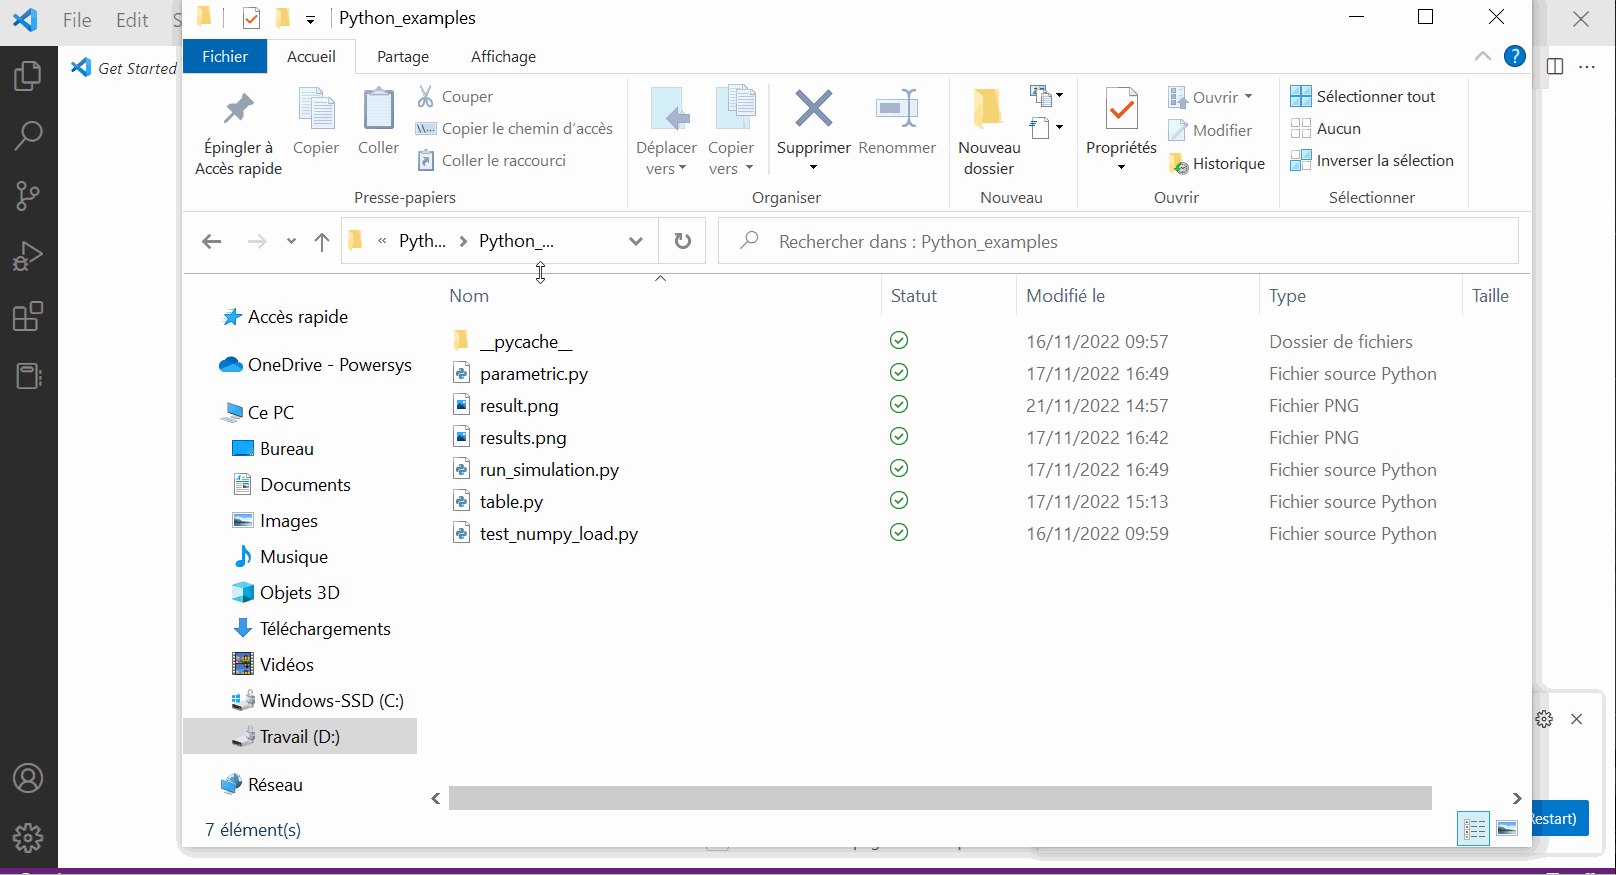The width and height of the screenshot is (1616, 875).
Task: Switch to details list view toggle
Action: pos(1474,828)
